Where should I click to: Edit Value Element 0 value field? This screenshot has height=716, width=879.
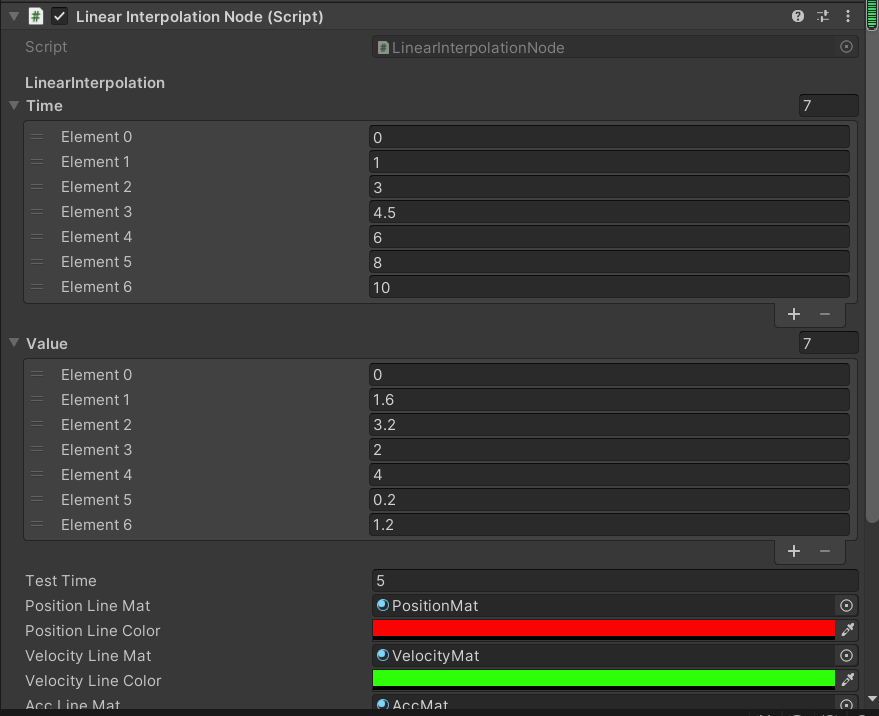click(609, 375)
